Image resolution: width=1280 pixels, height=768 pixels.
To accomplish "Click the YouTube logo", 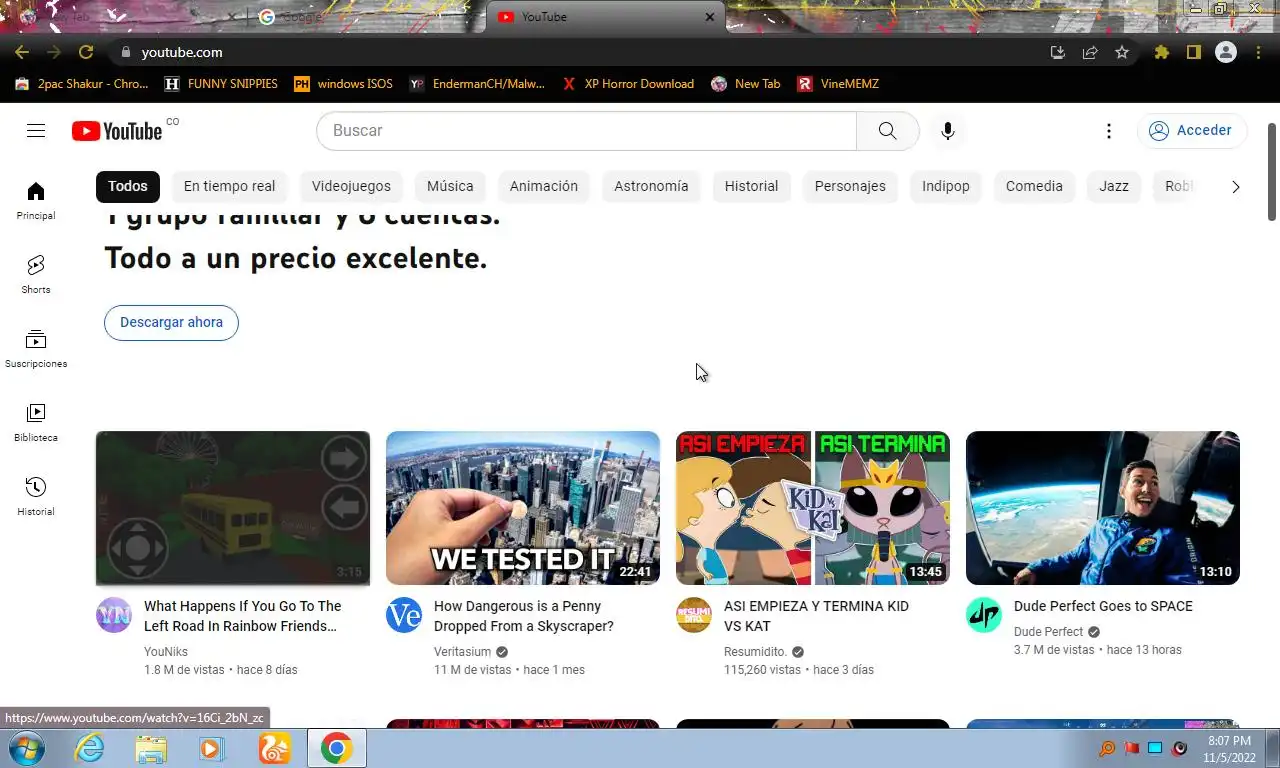I will (117, 131).
